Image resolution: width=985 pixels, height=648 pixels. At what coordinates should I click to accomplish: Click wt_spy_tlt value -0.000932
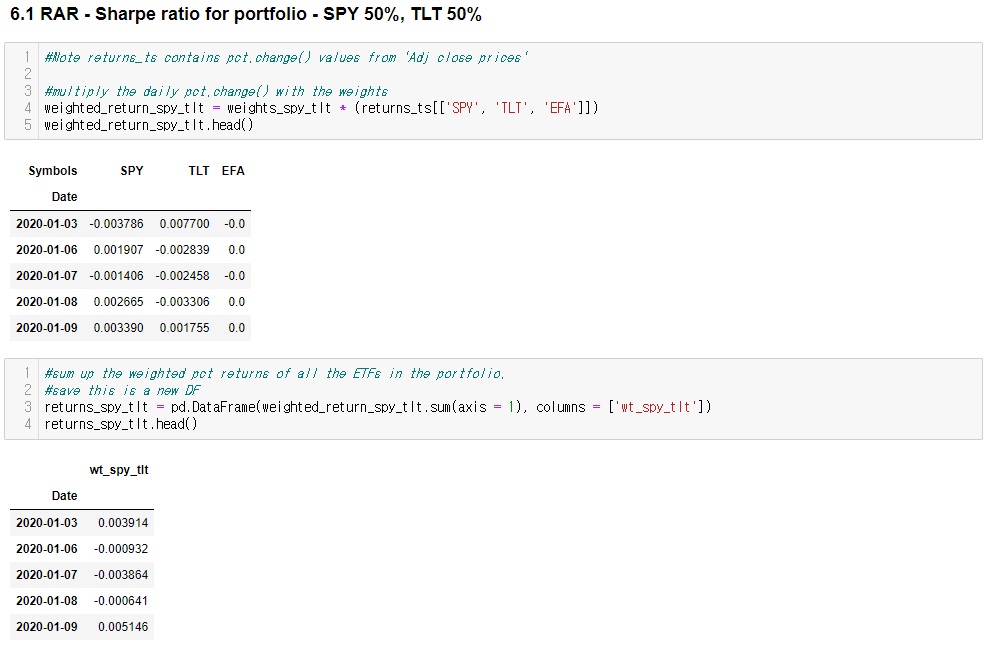tap(121, 549)
